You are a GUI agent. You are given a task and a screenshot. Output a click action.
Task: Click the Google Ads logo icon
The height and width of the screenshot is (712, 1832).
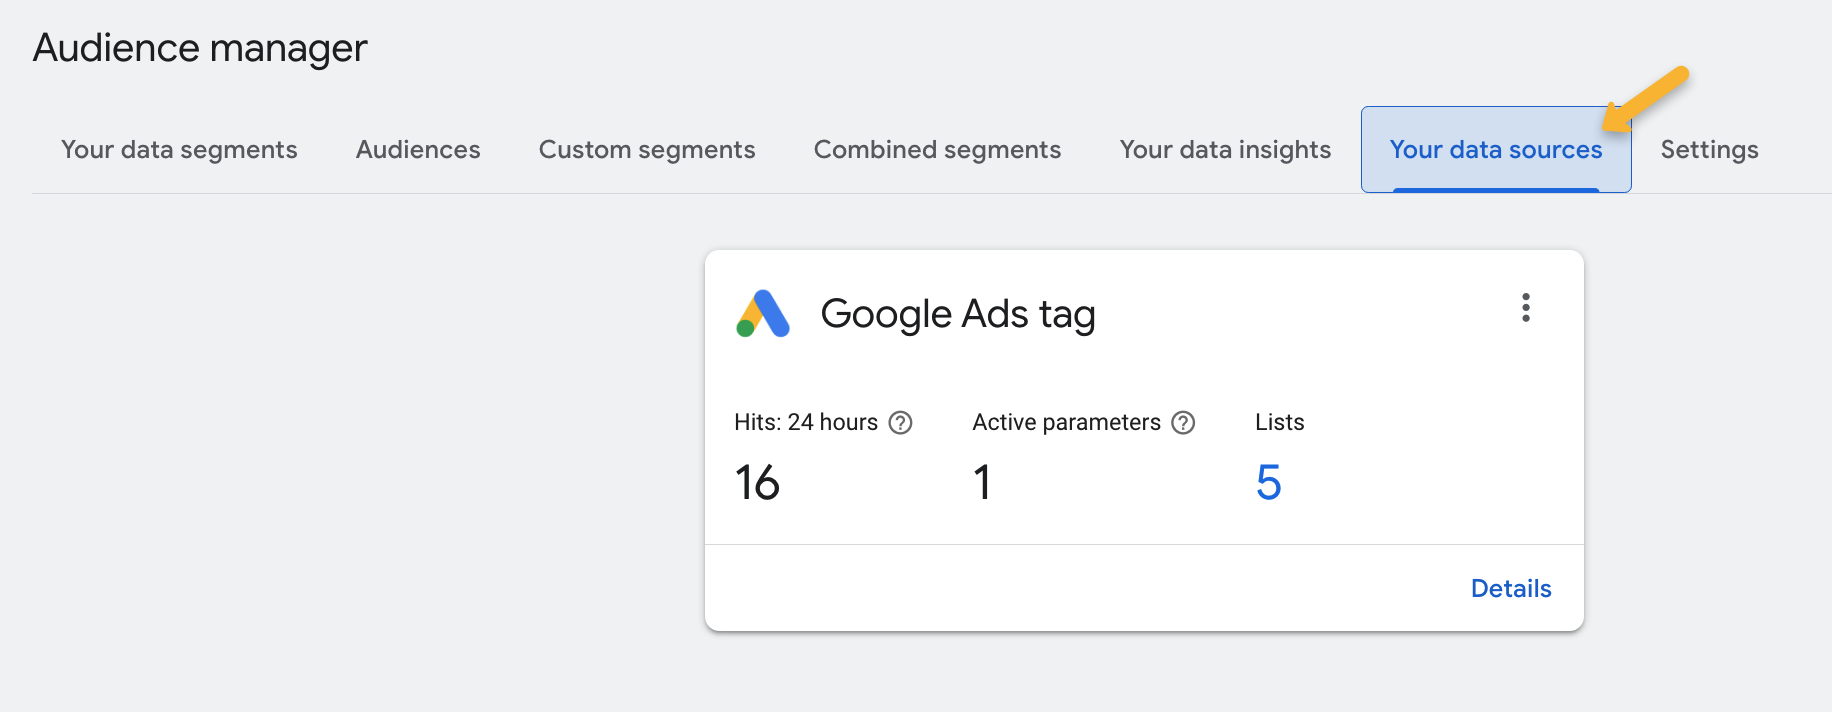point(763,314)
